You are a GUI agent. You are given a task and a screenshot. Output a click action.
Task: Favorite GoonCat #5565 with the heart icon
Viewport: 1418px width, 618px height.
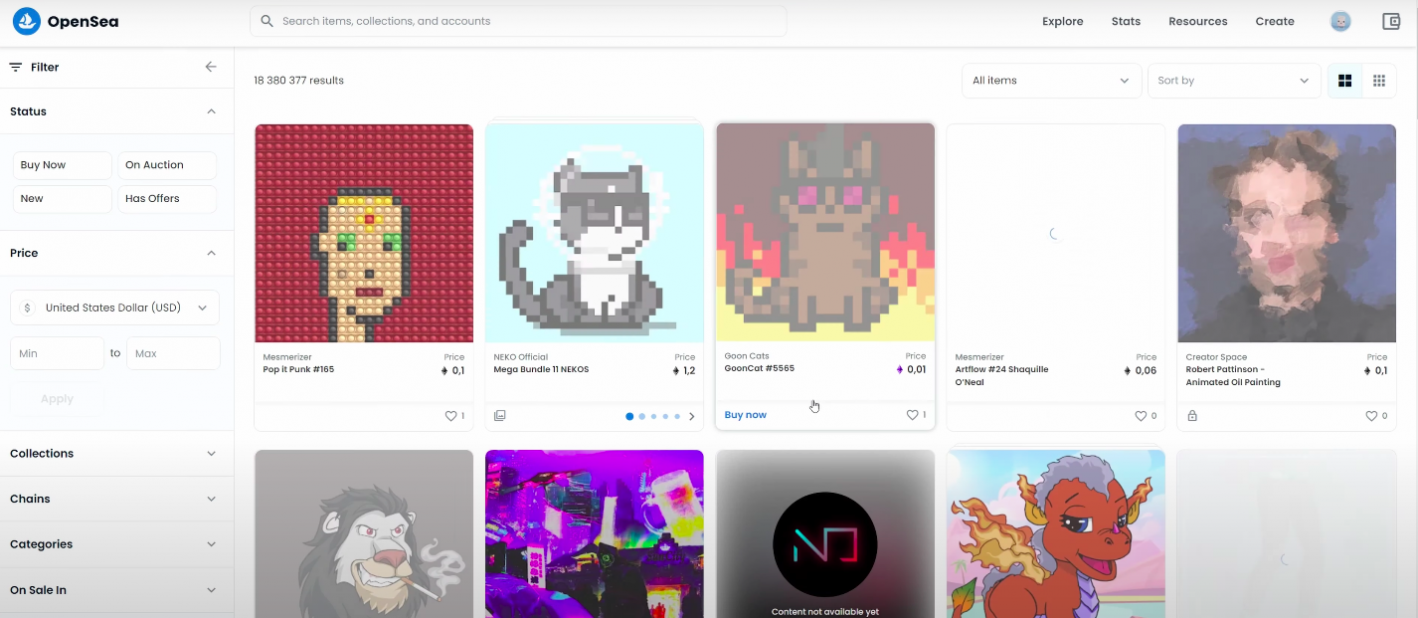pyautogui.click(x=912, y=415)
